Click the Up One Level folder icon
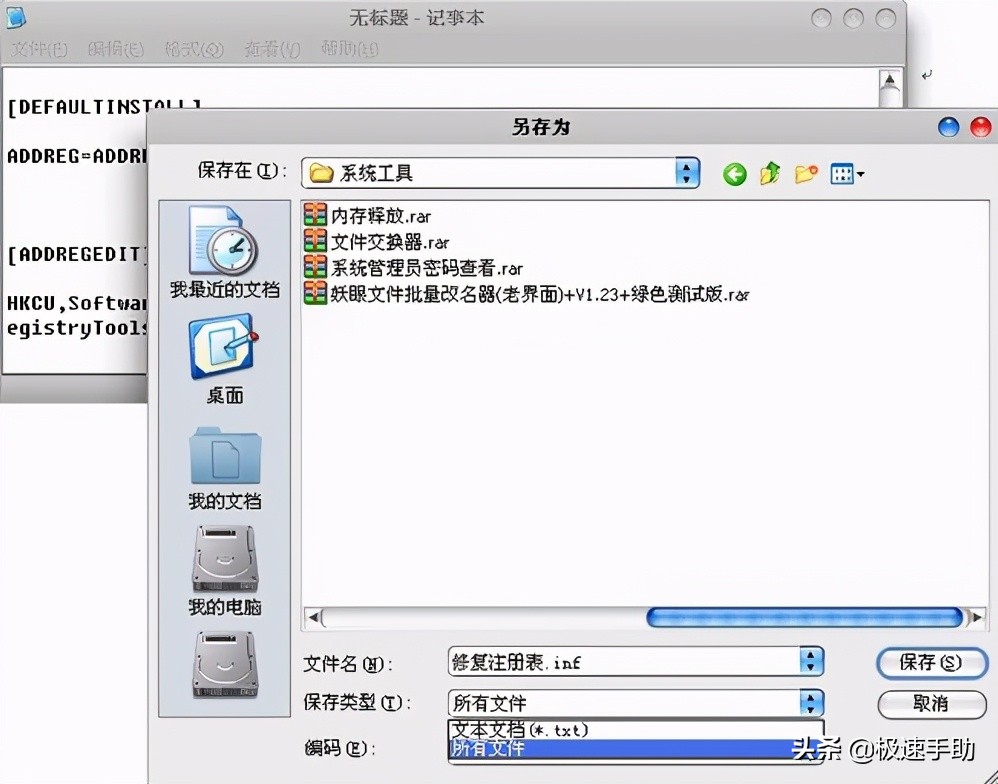Image resolution: width=998 pixels, height=784 pixels. tap(770, 173)
